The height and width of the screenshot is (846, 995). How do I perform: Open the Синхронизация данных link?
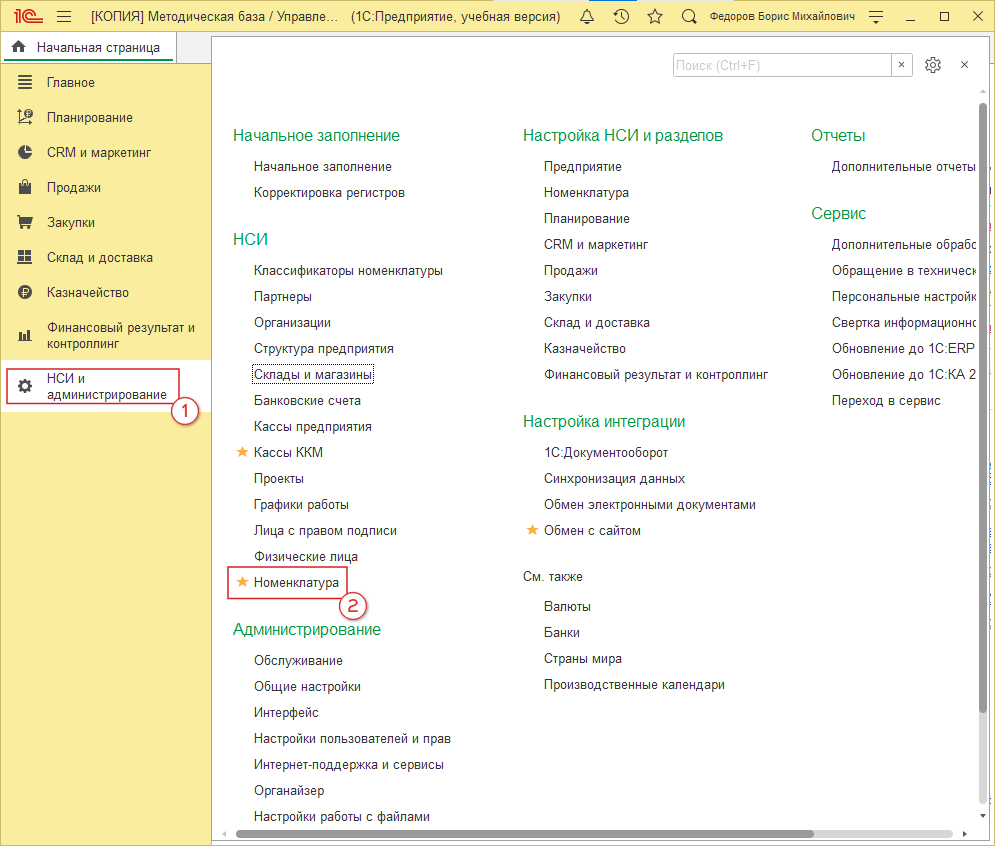(x=614, y=479)
